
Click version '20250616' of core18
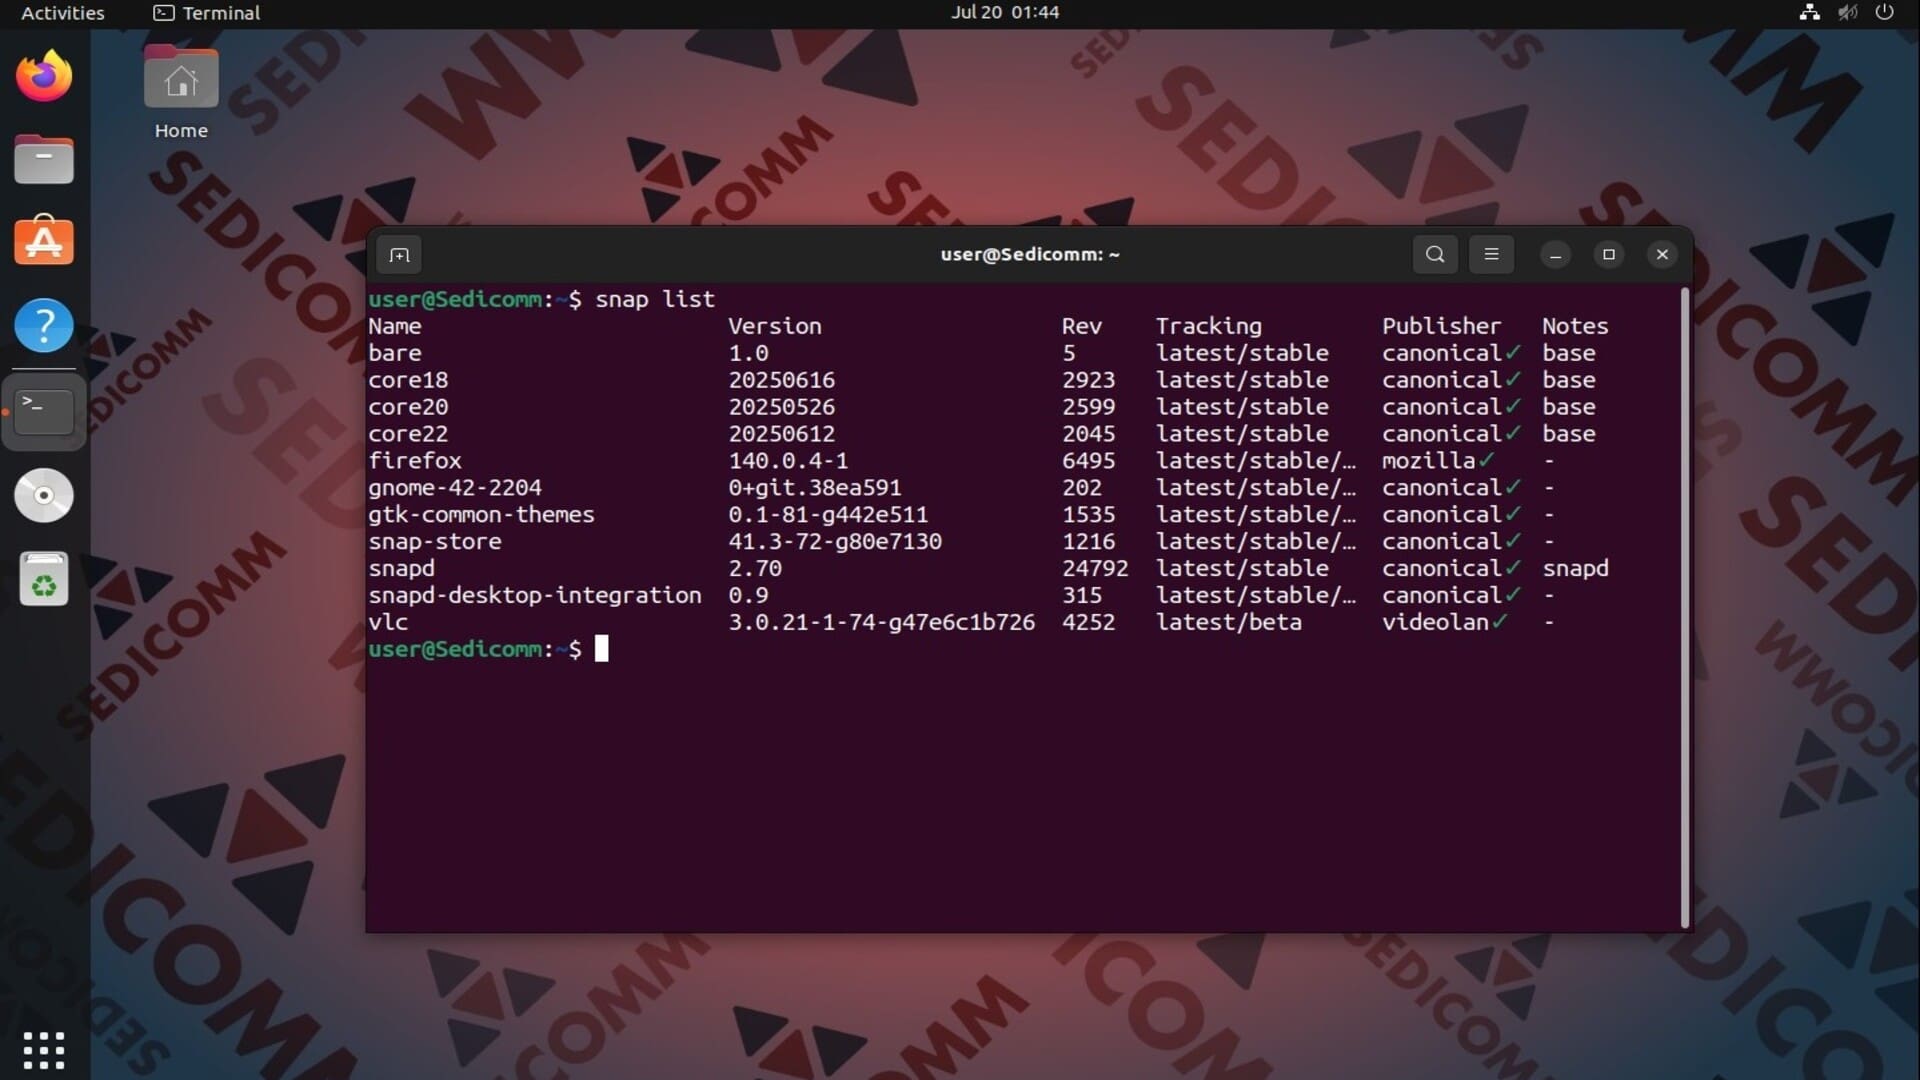[782, 380]
